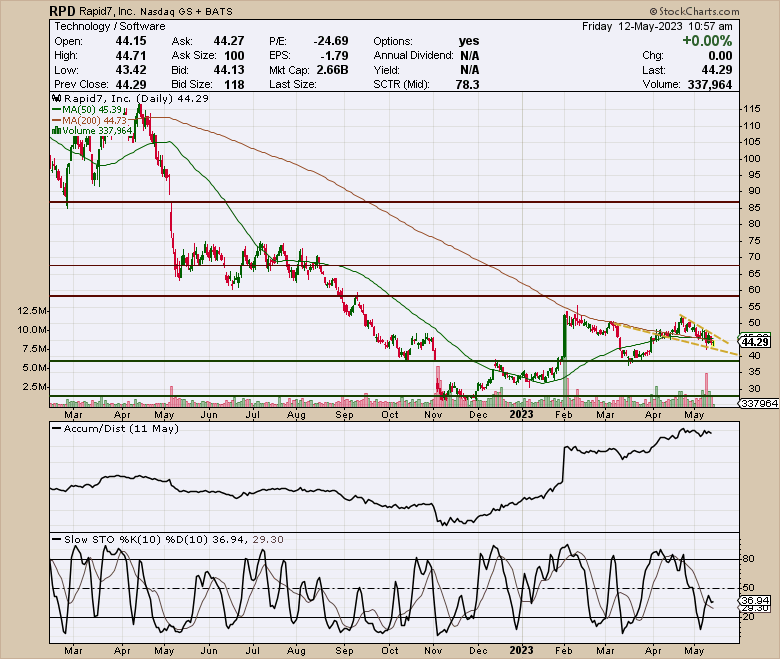Click the Volume 337,964 legend text

[x=98, y=131]
